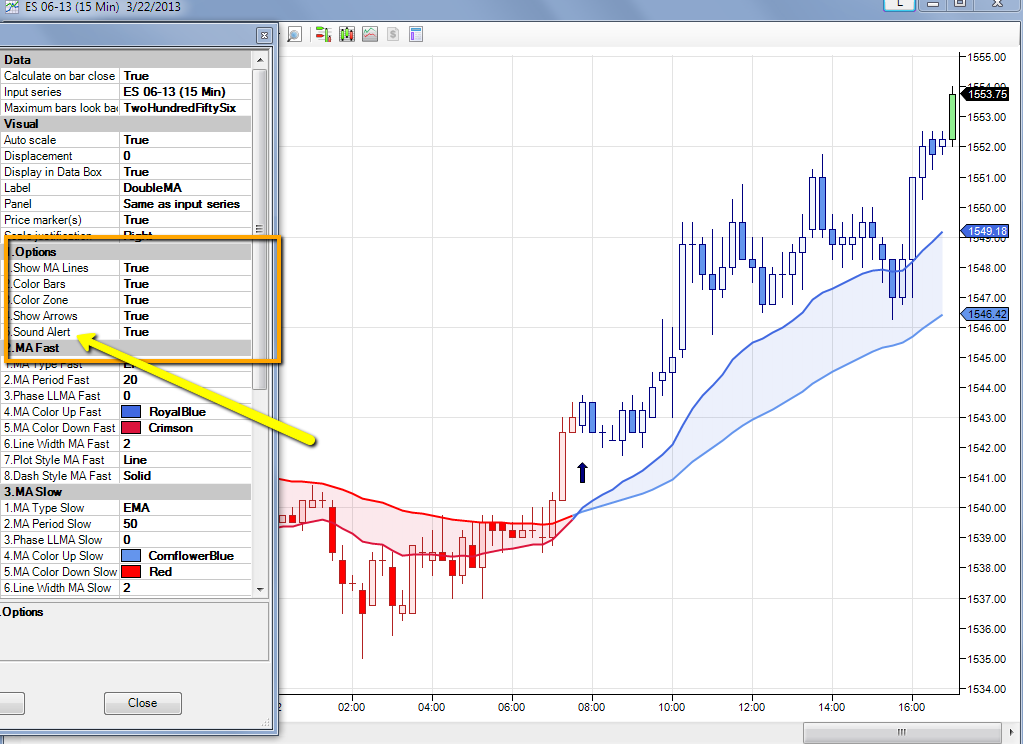The height and width of the screenshot is (744, 1023).
Task: Edit the Label field DoubleMA
Action: coord(186,188)
